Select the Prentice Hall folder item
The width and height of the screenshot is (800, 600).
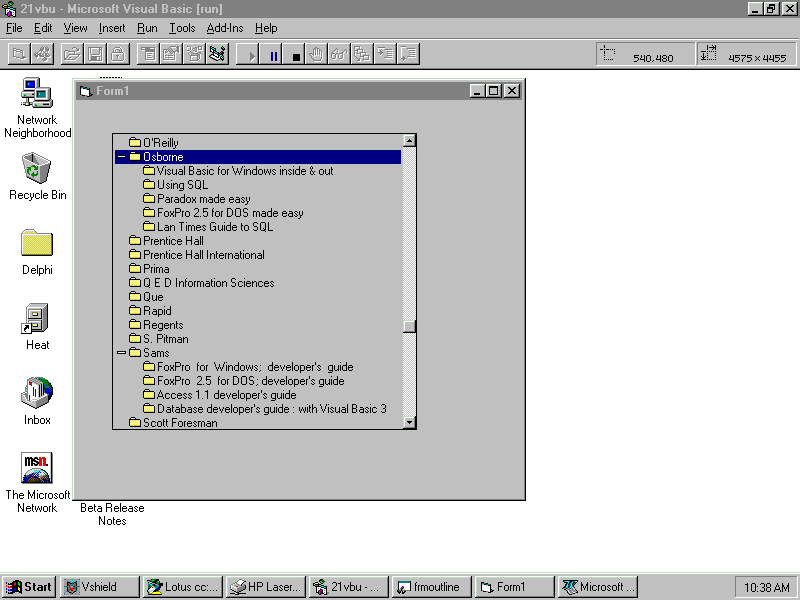pos(172,241)
